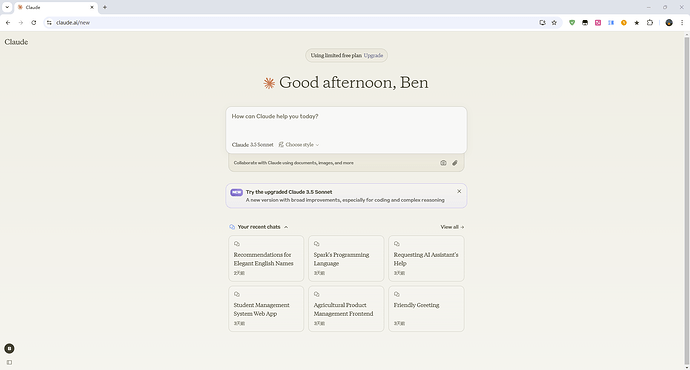690x370 pixels.
Task: Click the Claude logo text
Action: pyautogui.click(x=16, y=42)
